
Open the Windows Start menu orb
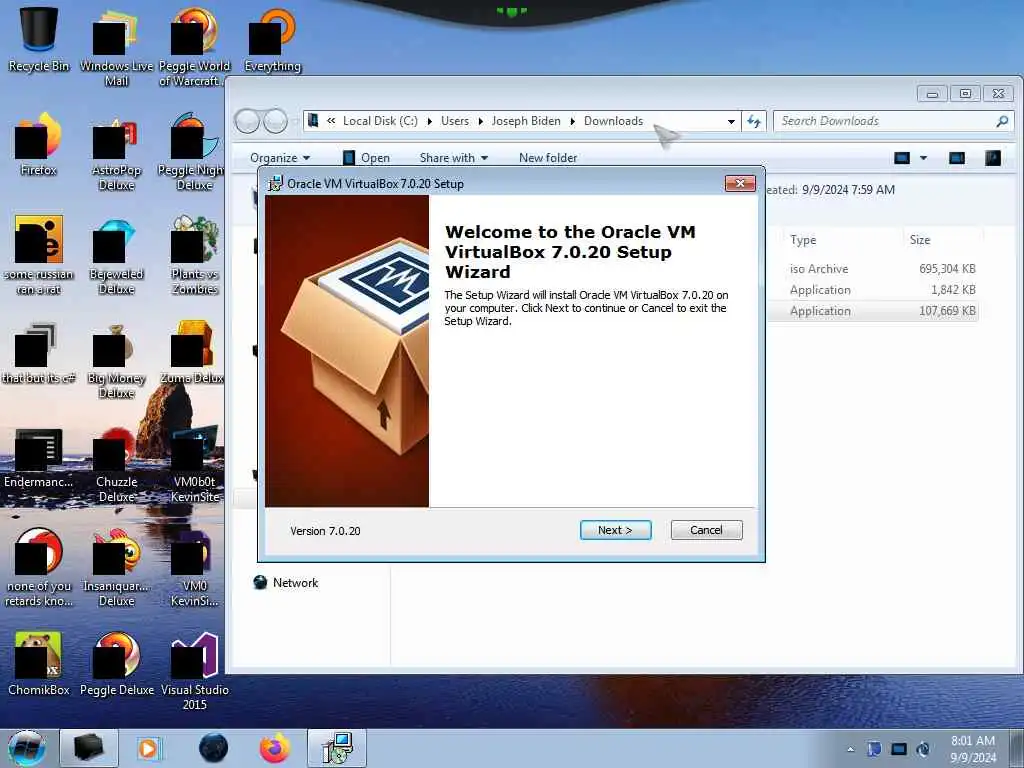click(27, 748)
